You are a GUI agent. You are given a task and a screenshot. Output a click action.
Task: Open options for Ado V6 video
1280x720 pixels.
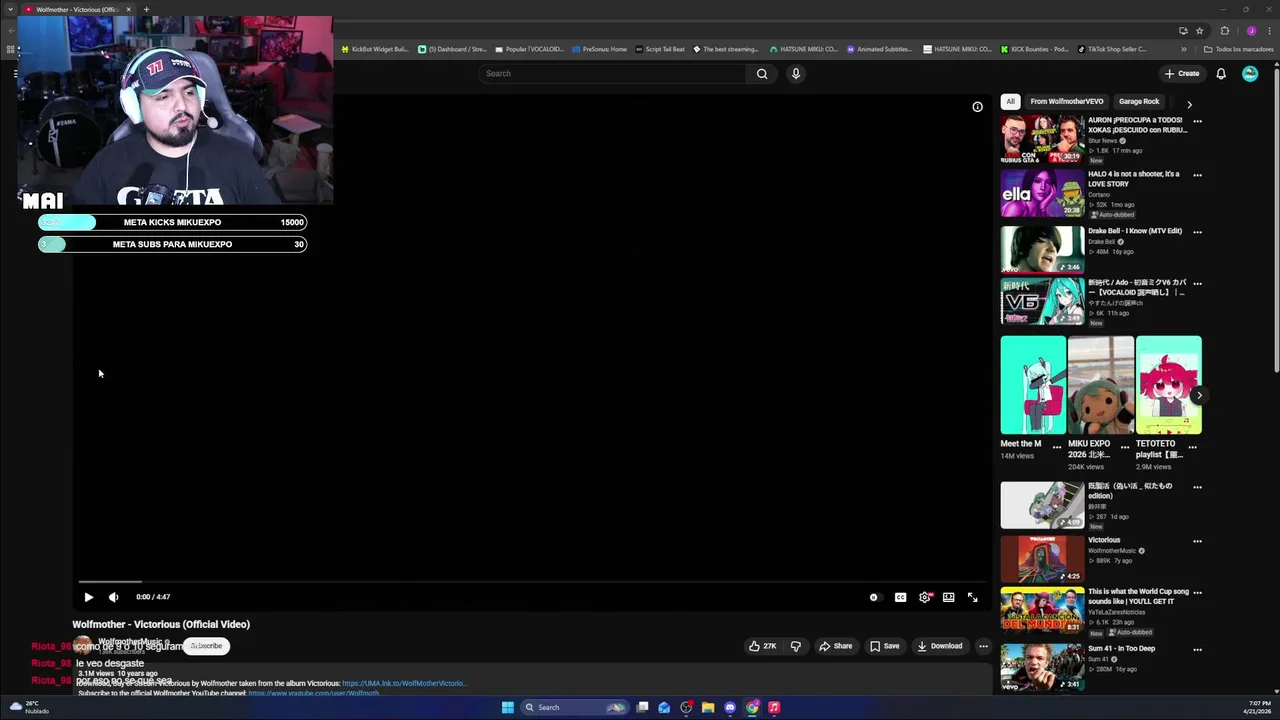1197,284
